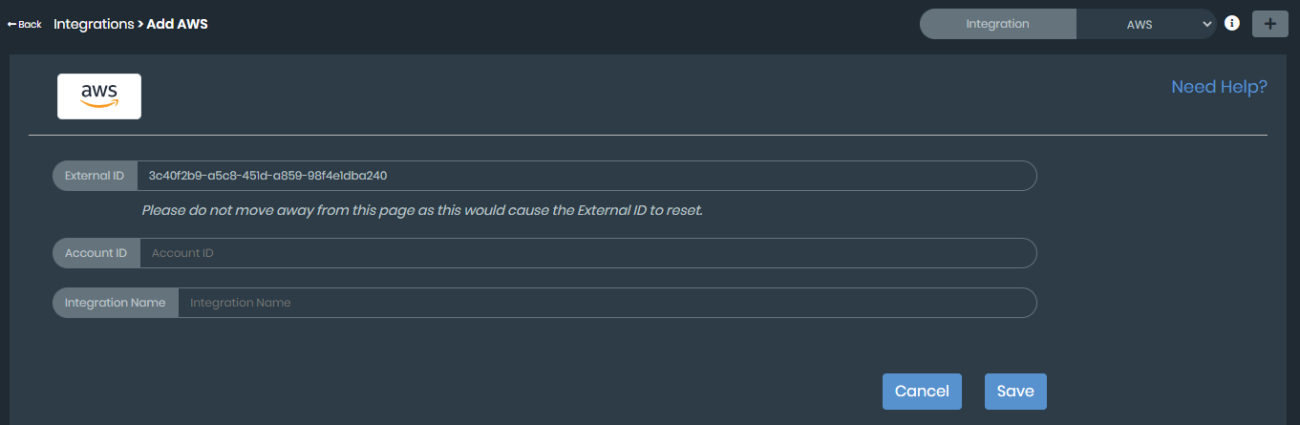Open the Integrations breadcrumb
Image resolution: width=1300 pixels, height=425 pixels.
pos(93,23)
